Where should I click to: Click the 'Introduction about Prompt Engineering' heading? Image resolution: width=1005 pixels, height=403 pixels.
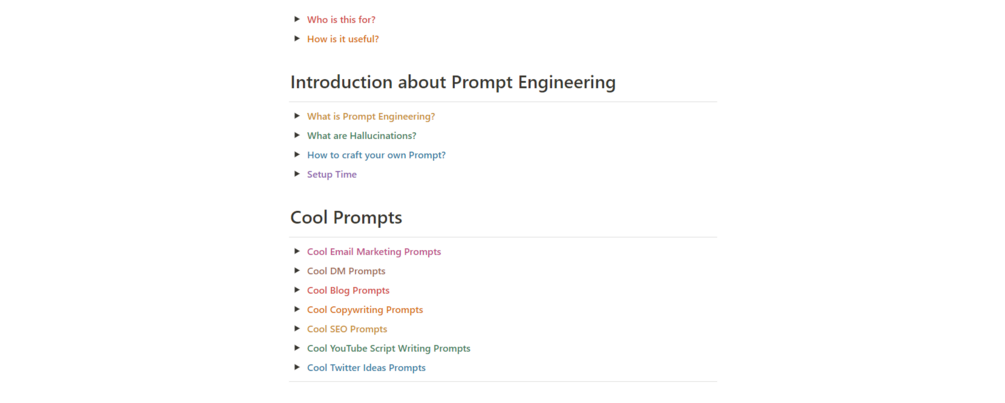click(x=452, y=82)
